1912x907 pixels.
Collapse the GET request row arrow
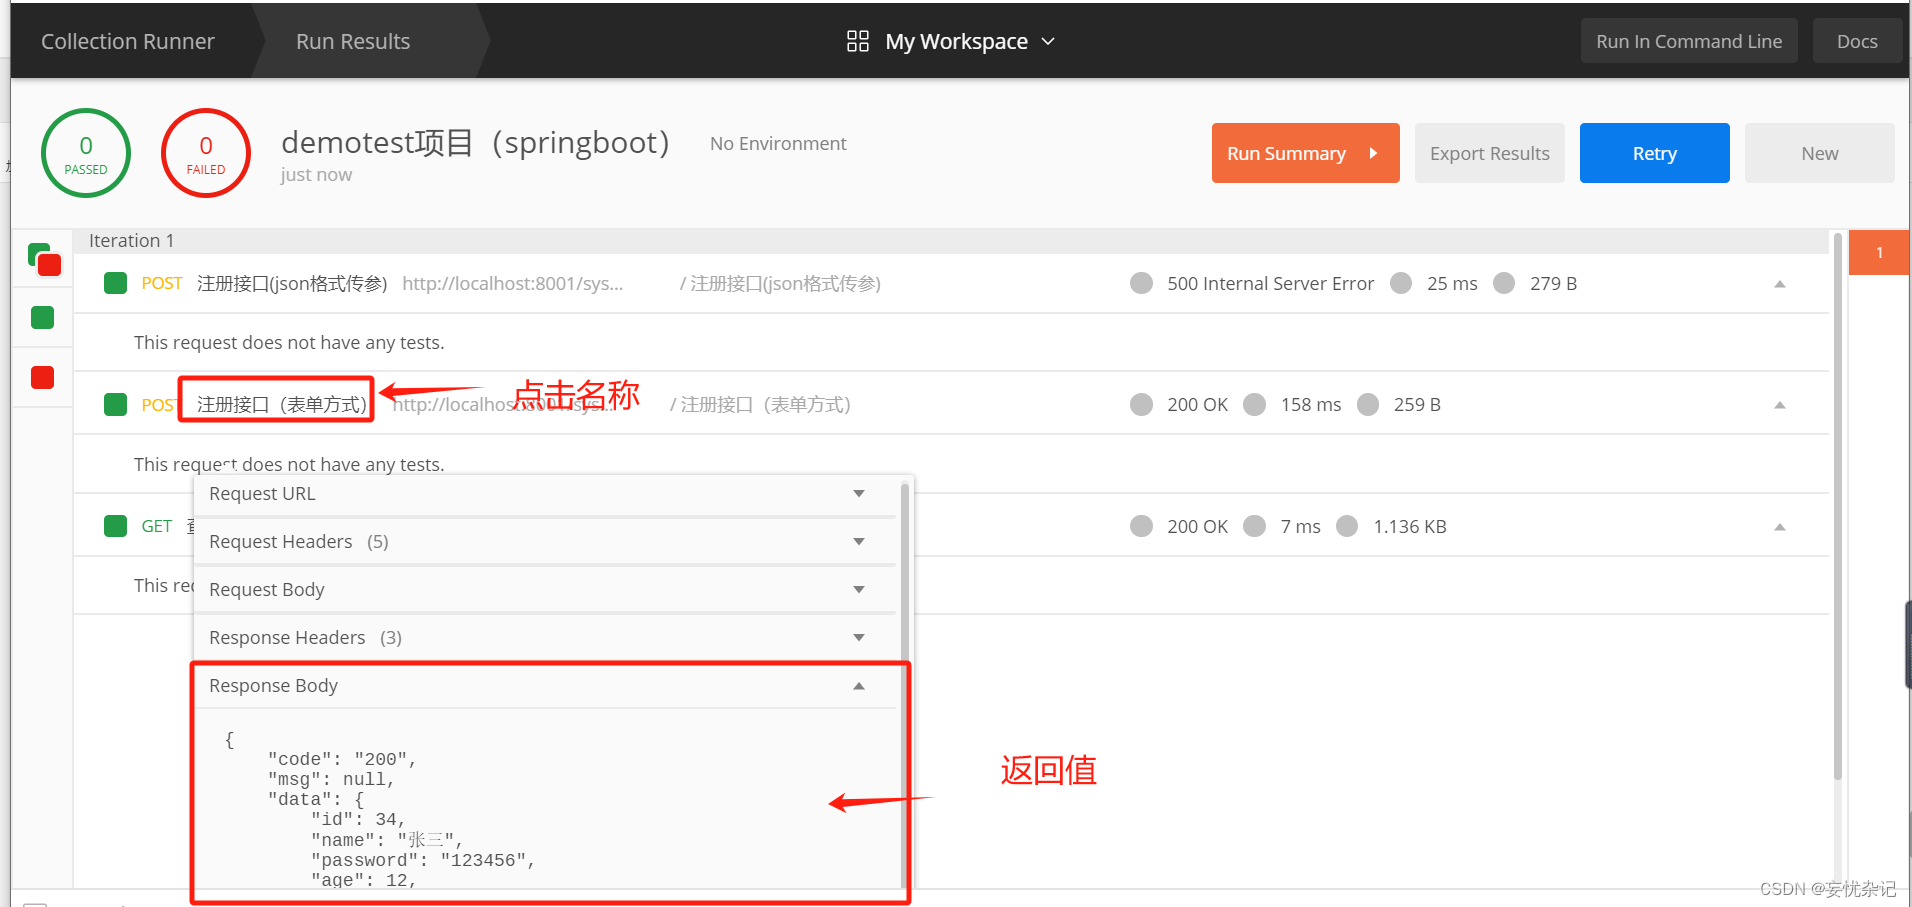[x=1780, y=527]
